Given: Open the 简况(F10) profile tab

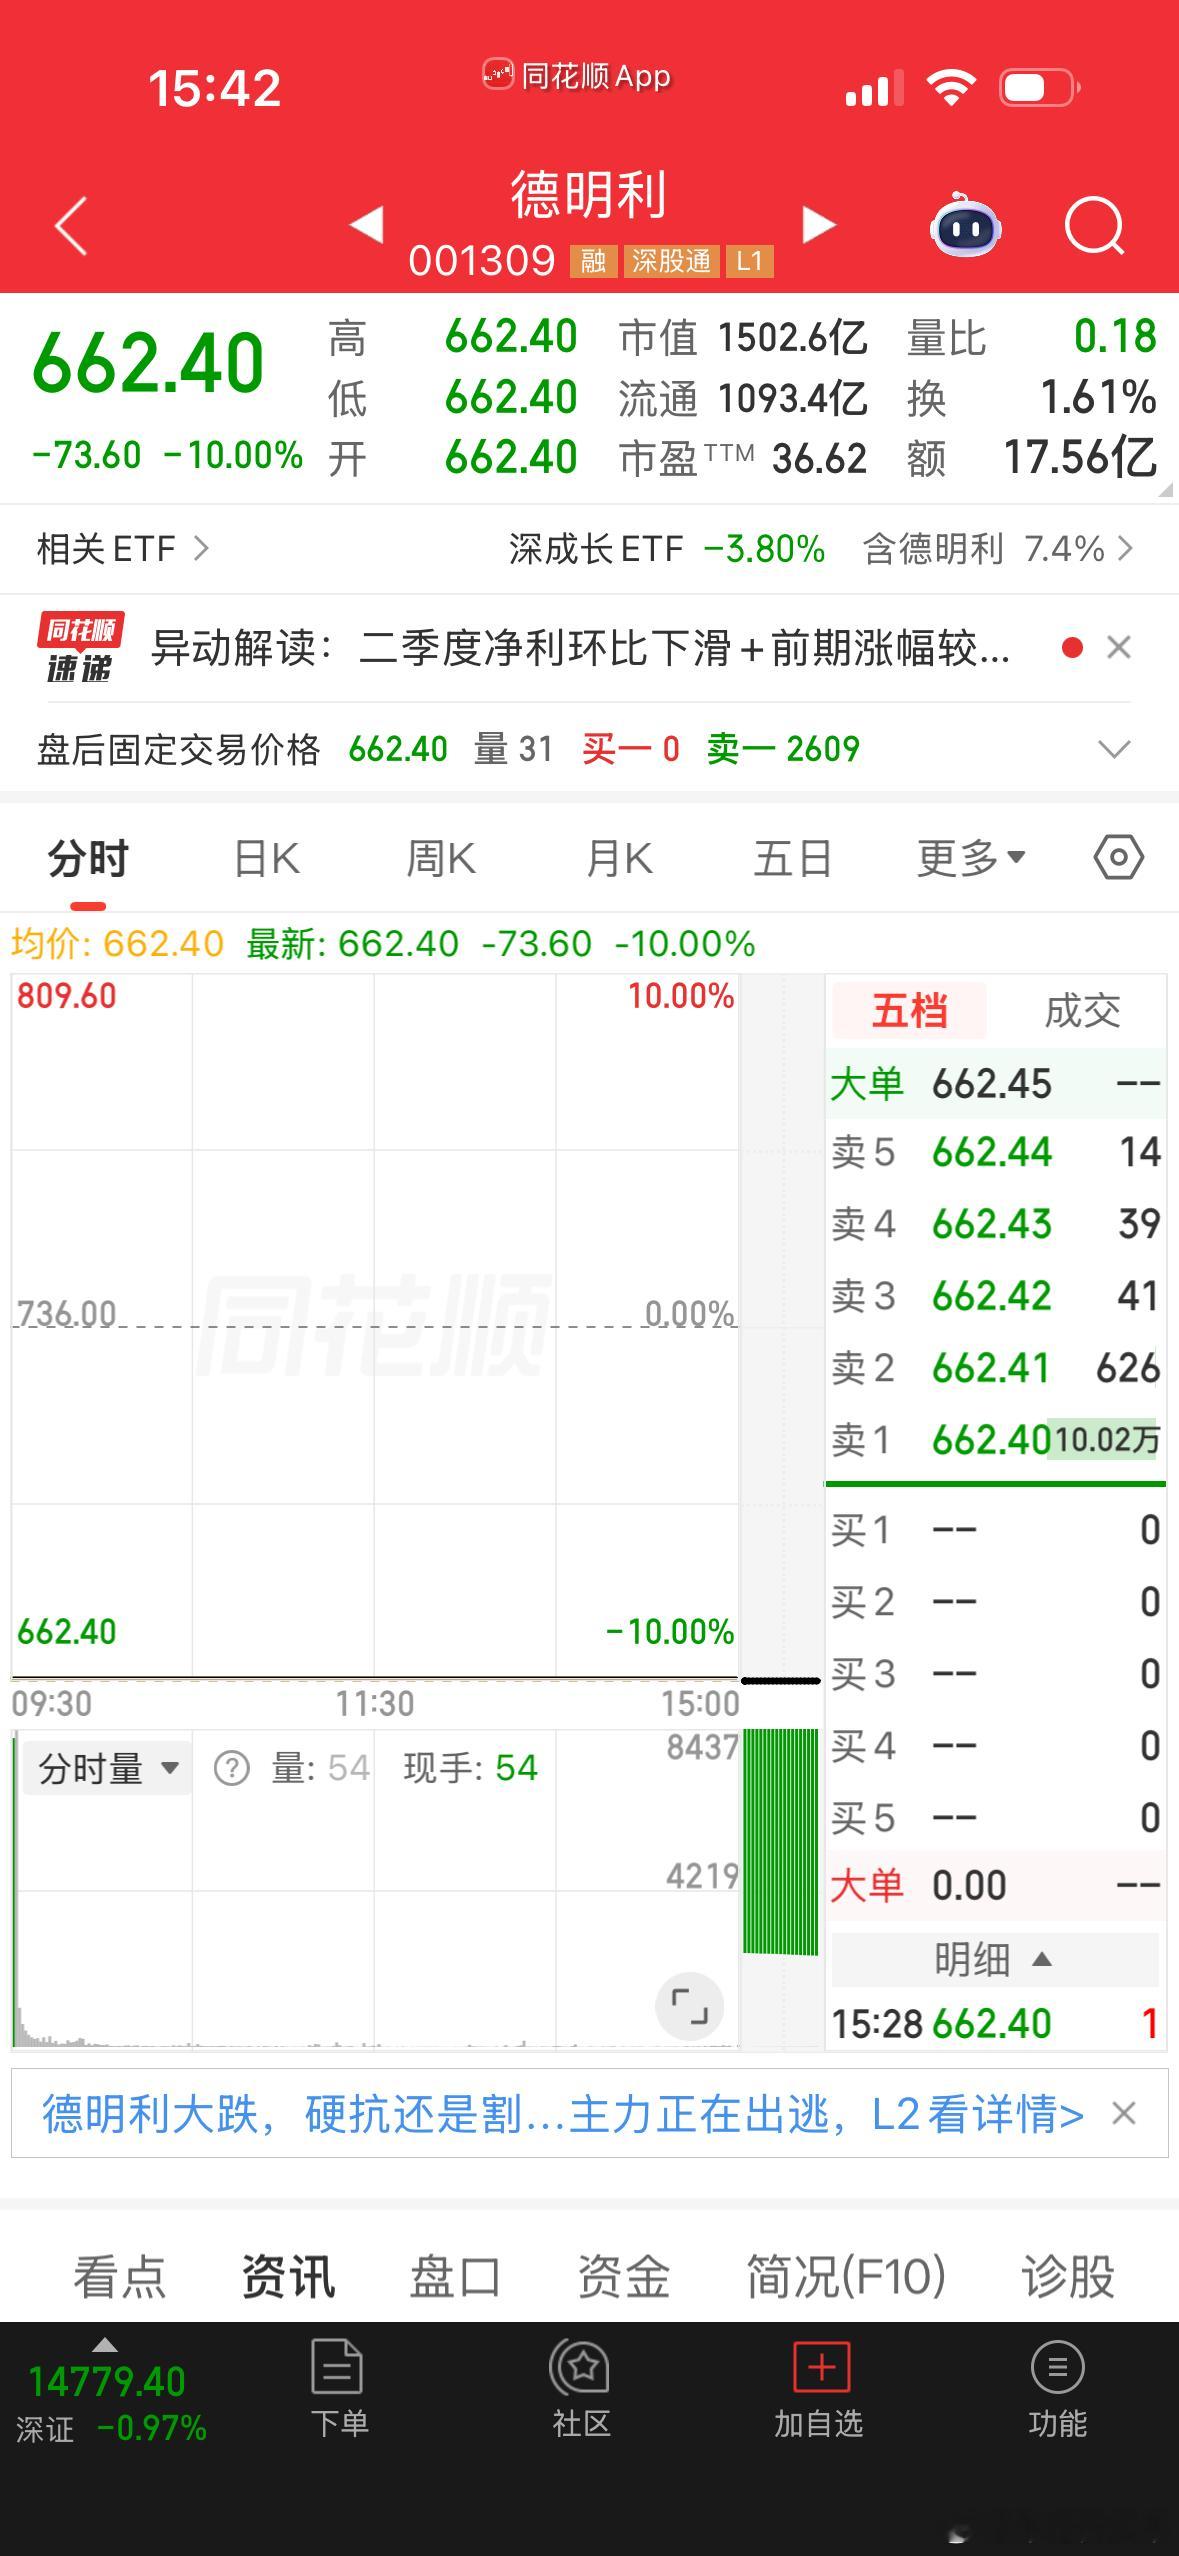Looking at the screenshot, I should [x=846, y=2277].
